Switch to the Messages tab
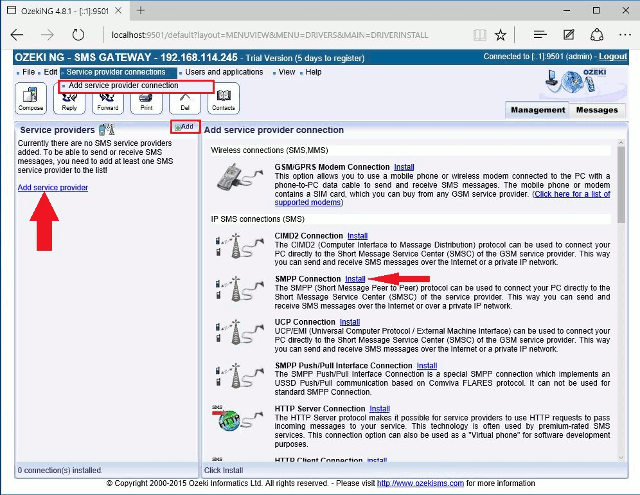This screenshot has height=495, width=640. point(597,110)
